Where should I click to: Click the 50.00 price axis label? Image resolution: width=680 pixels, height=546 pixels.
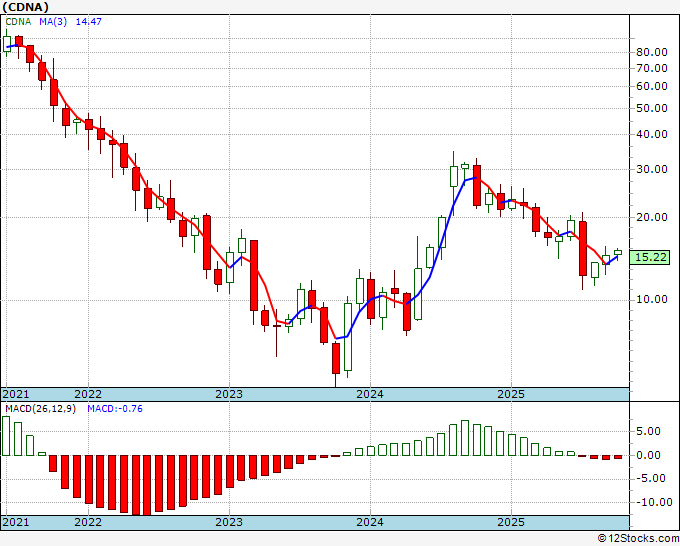tap(652, 108)
